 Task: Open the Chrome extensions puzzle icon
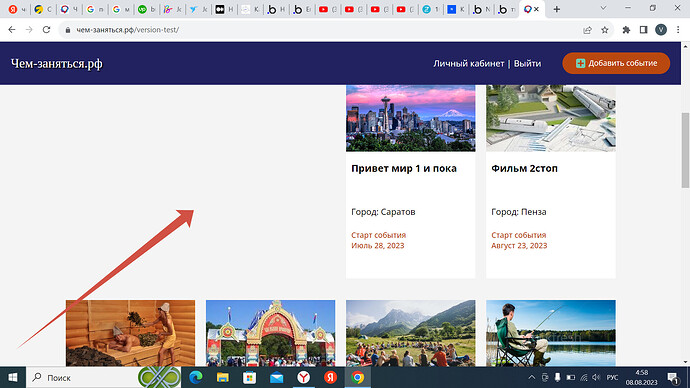(x=626, y=30)
